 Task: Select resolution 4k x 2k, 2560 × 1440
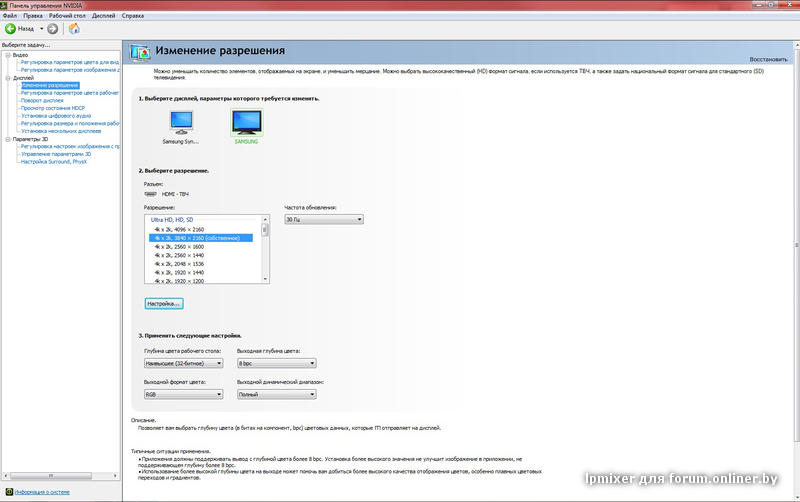coord(179,256)
